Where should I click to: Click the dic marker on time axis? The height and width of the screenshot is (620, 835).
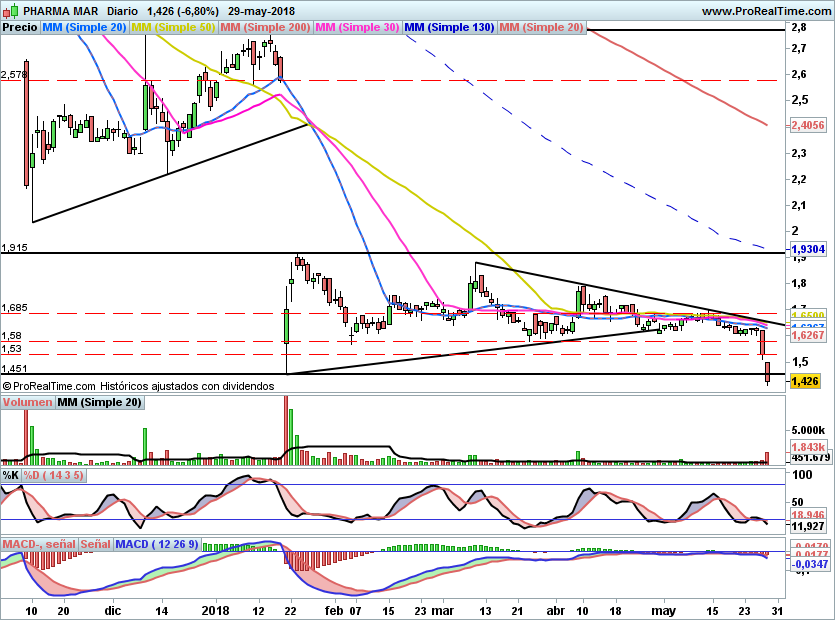pyautogui.click(x=112, y=610)
